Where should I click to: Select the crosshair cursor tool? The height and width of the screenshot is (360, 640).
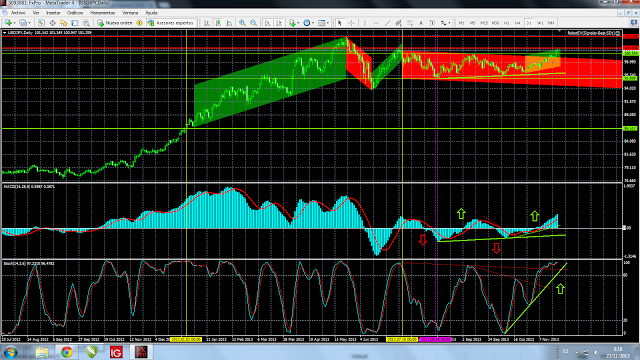tap(351, 23)
